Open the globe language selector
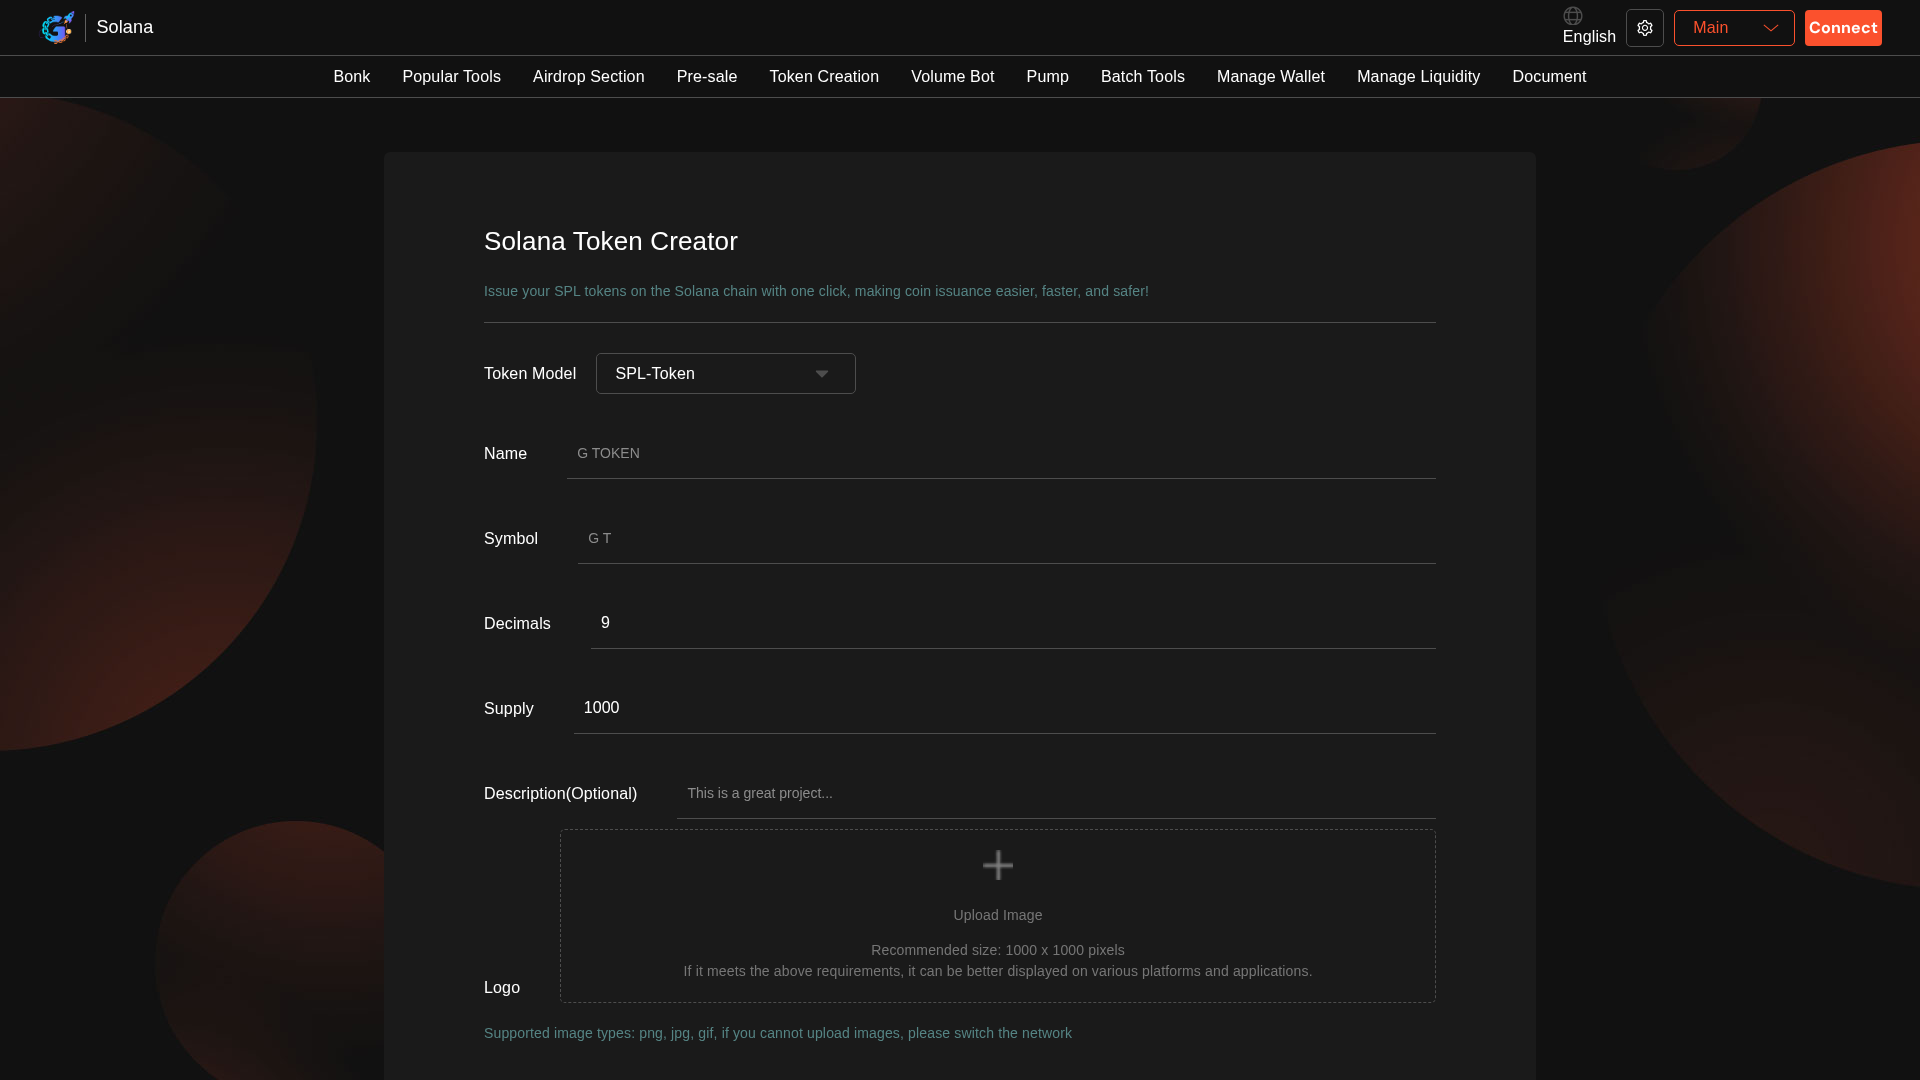Screen dimensions: 1920x1080 coord(1573,16)
